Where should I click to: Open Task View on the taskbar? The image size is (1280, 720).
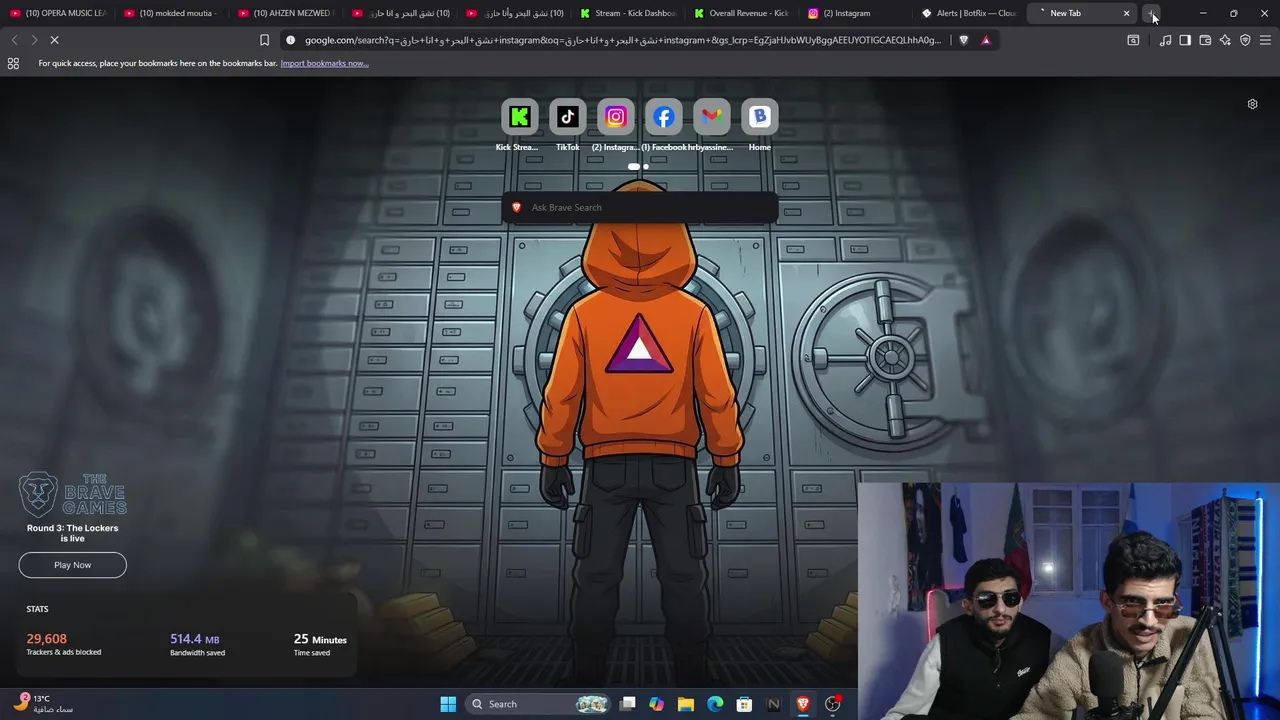tap(627, 704)
